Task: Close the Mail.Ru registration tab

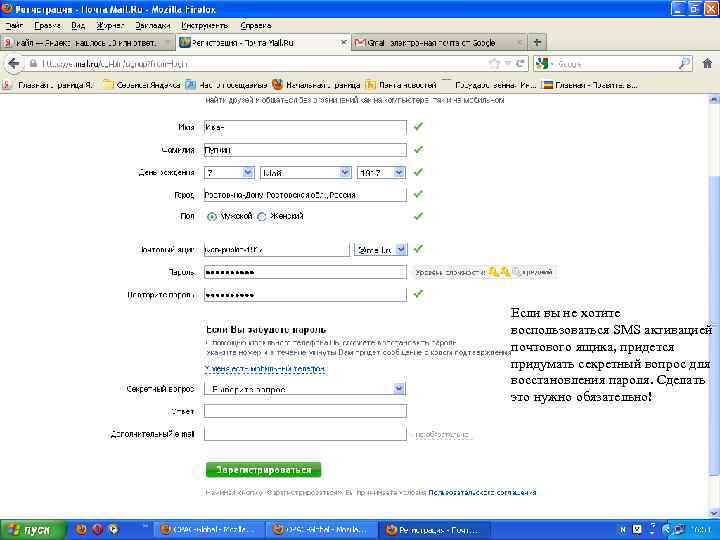Action: point(343,43)
